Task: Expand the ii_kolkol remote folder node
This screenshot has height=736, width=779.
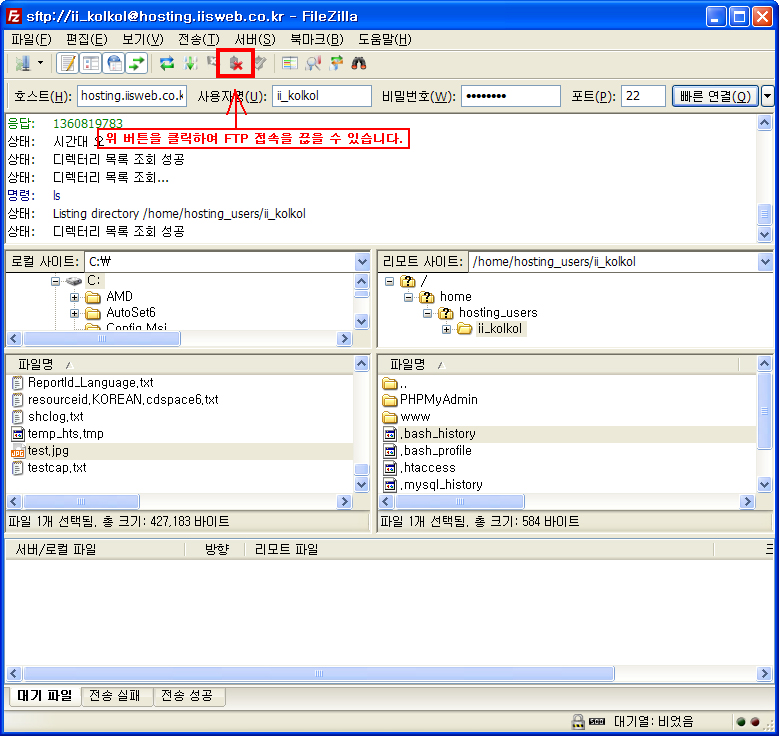Action: pyautogui.click(x=446, y=329)
